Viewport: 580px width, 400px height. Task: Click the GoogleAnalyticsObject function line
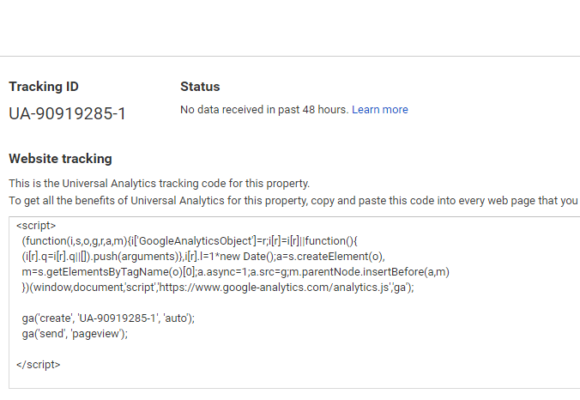(189, 241)
